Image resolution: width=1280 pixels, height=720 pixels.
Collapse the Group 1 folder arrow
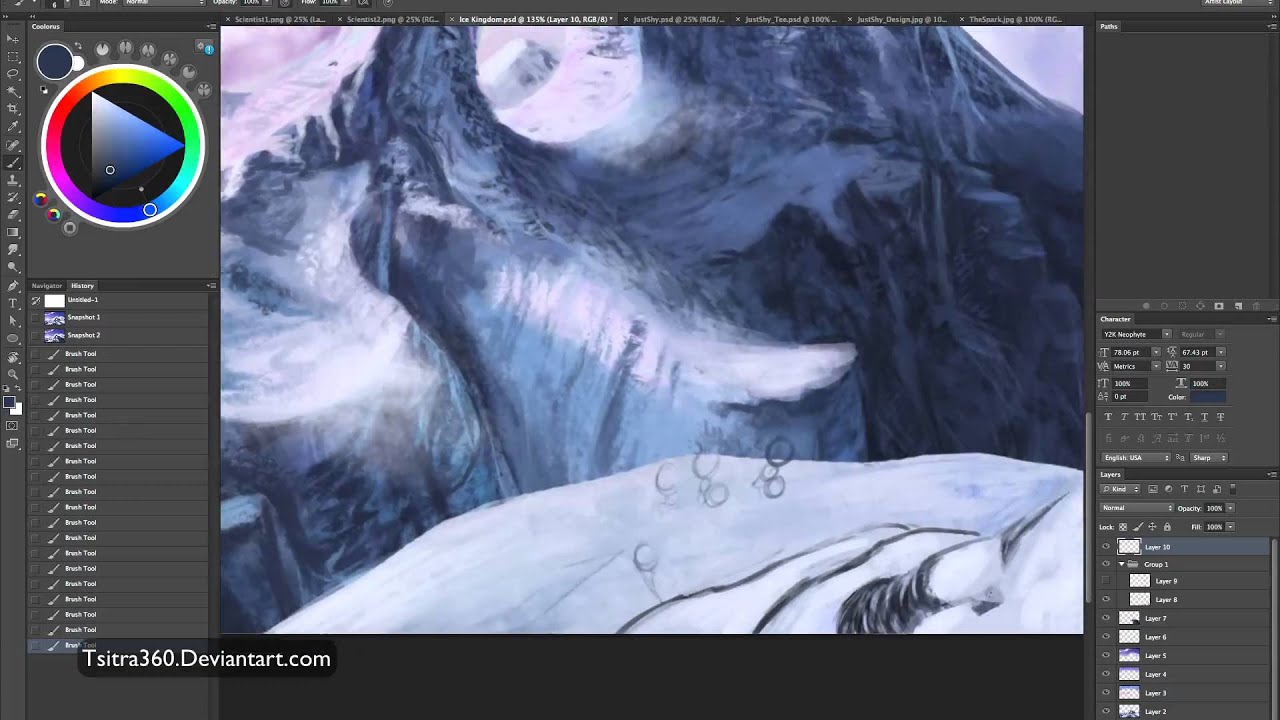click(x=1121, y=565)
